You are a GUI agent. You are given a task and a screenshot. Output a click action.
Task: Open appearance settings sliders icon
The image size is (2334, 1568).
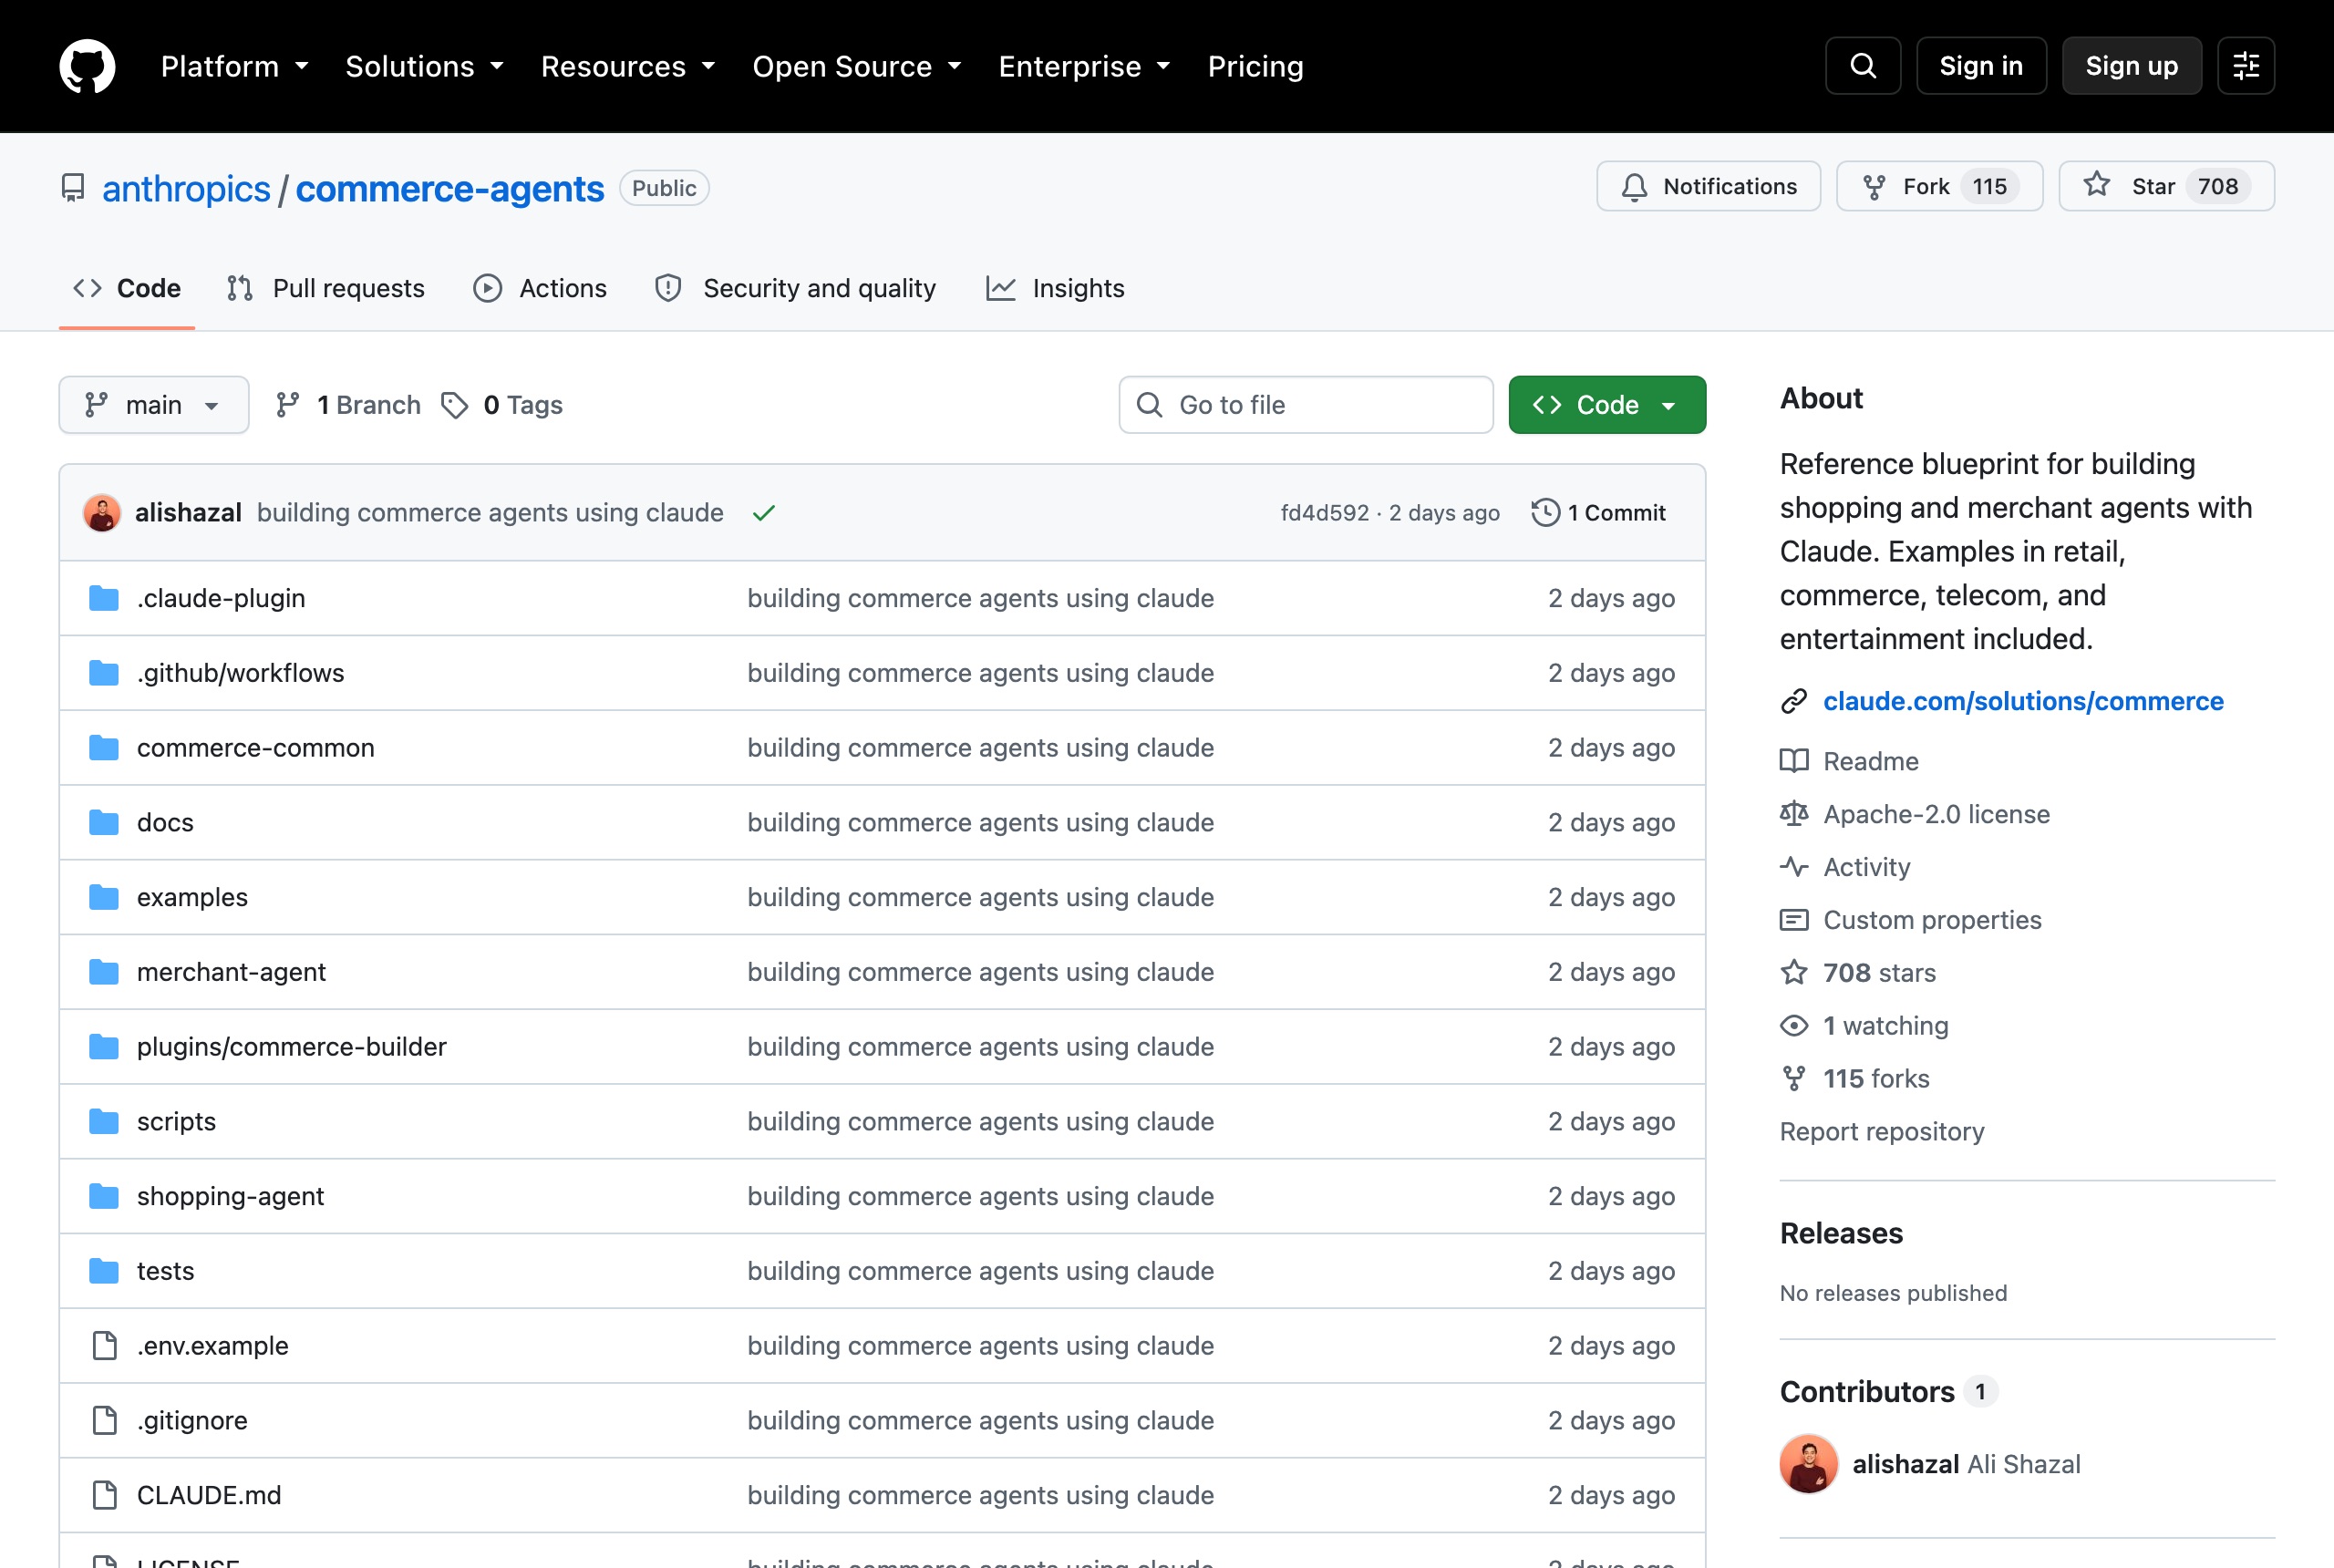click(2245, 66)
